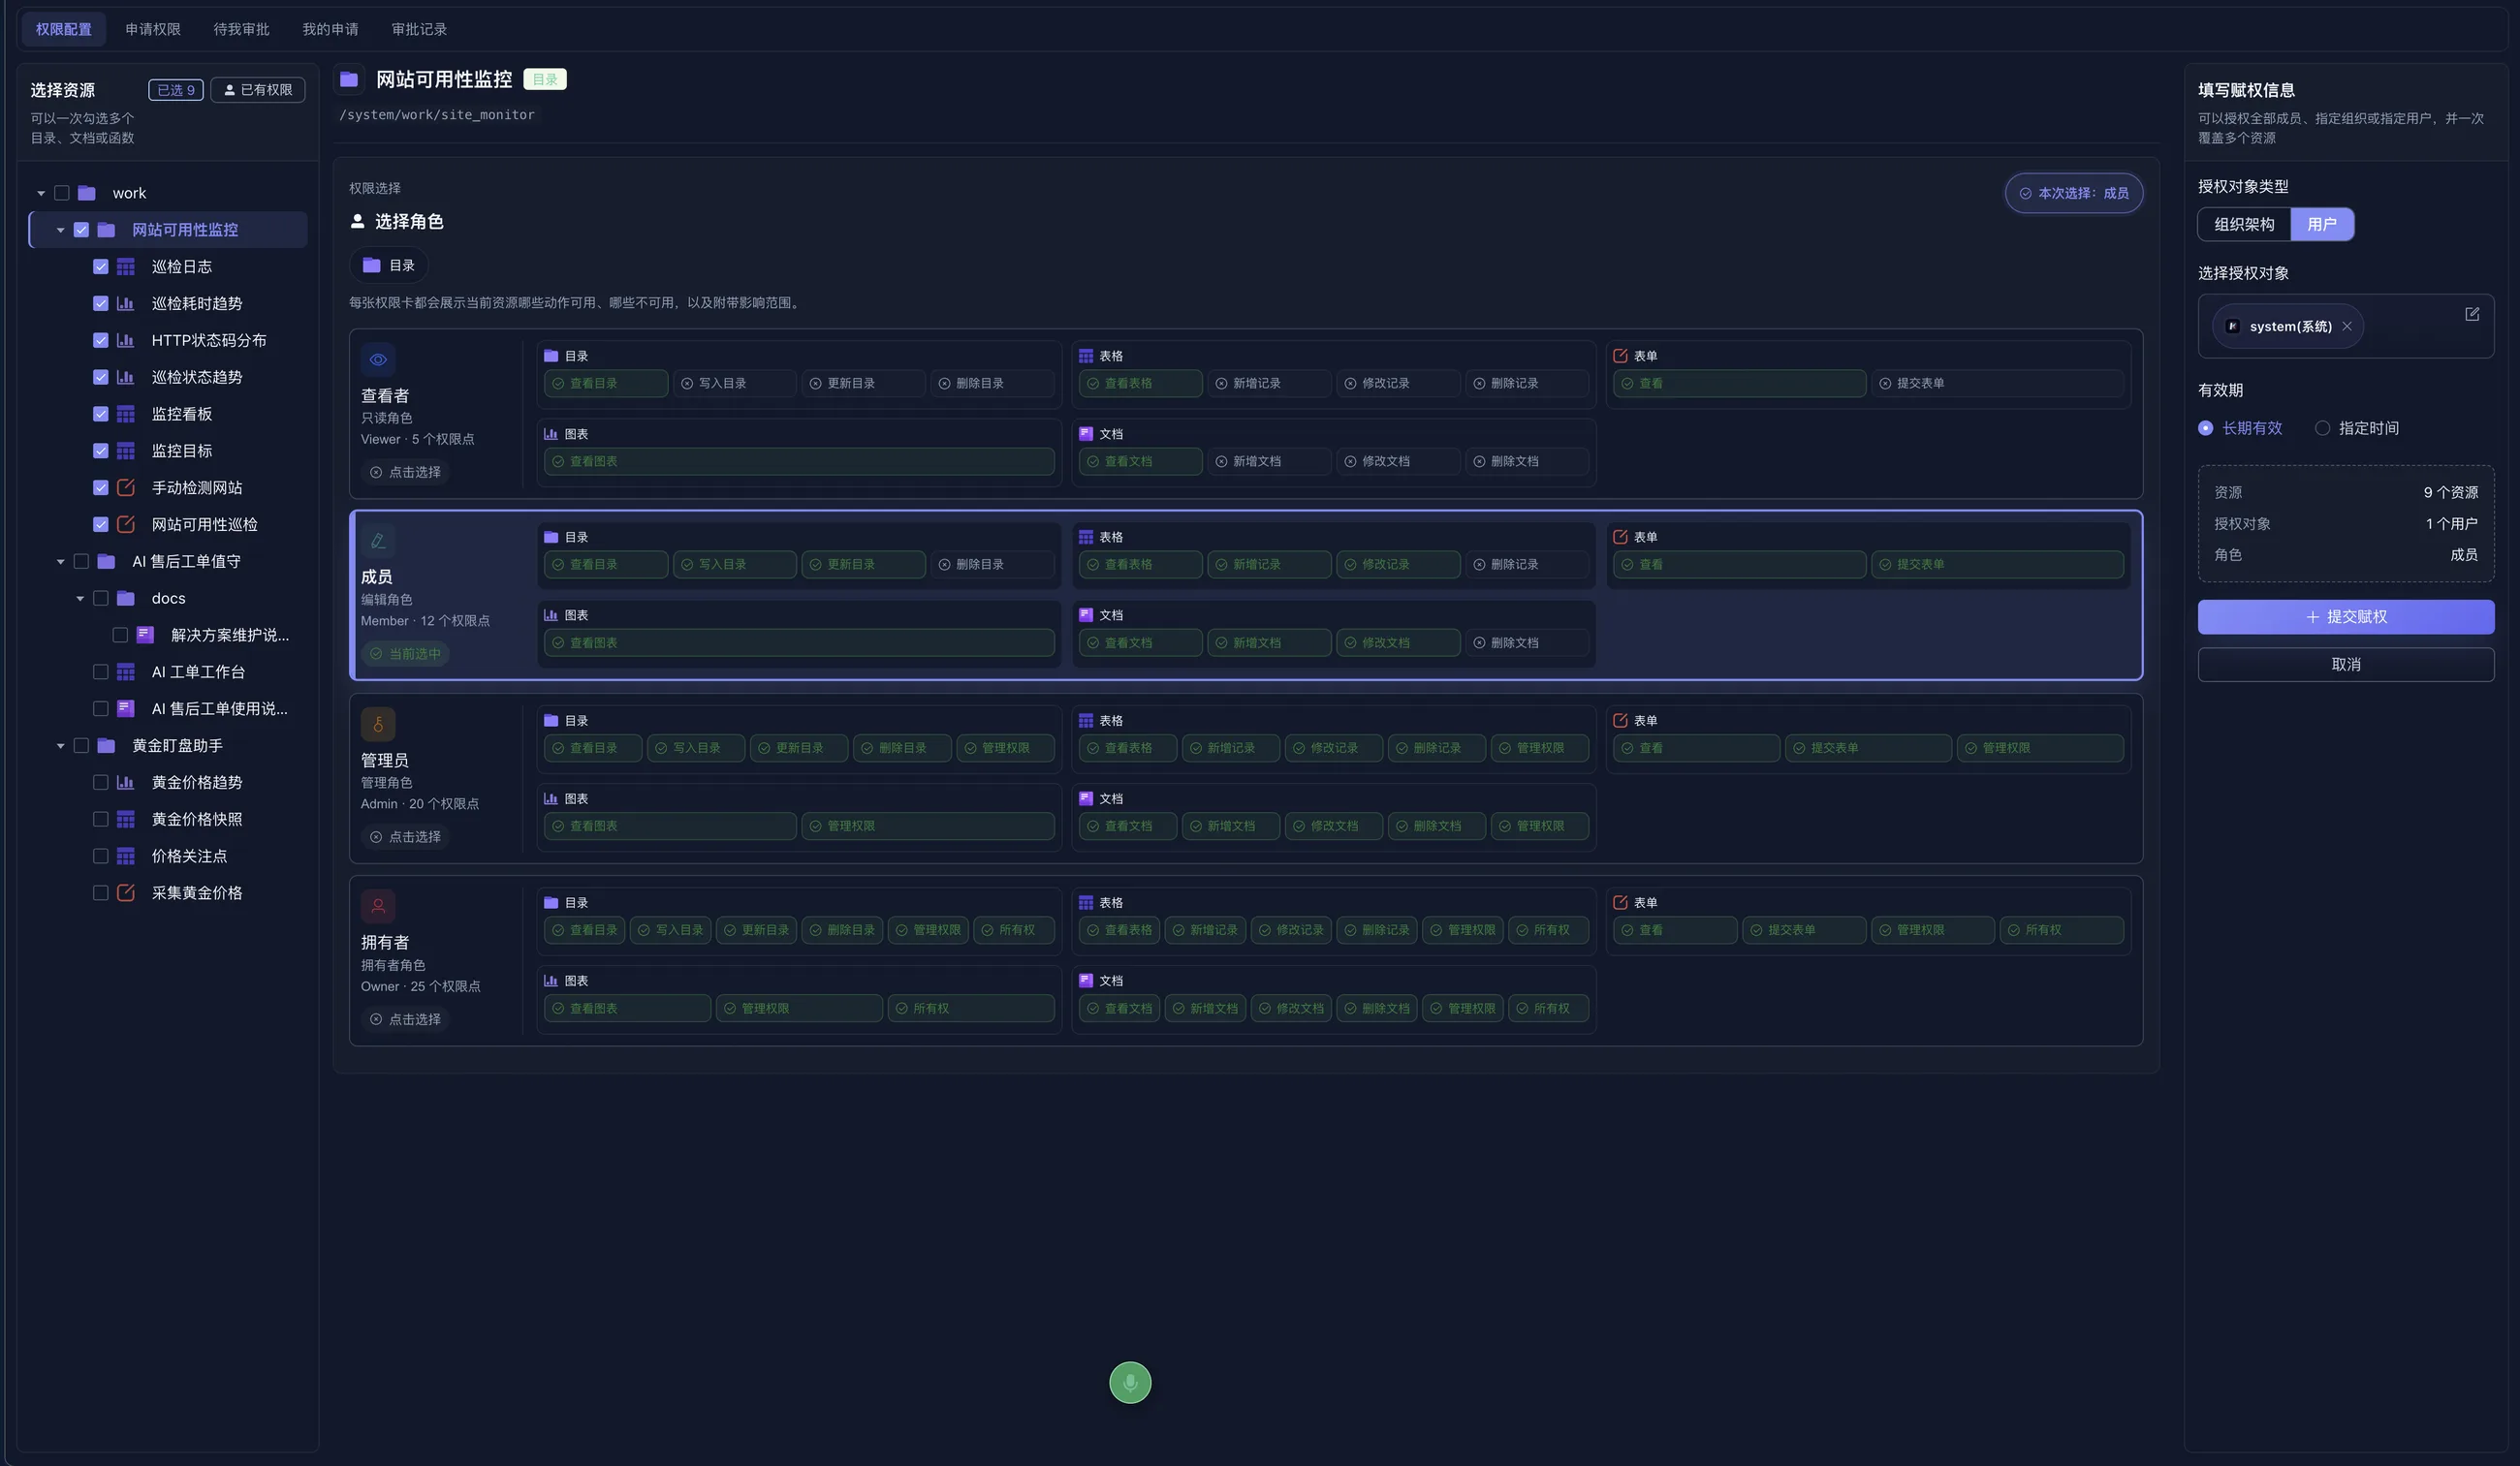Collapse the work root tree node
The image size is (2520, 1466).
click(x=41, y=193)
